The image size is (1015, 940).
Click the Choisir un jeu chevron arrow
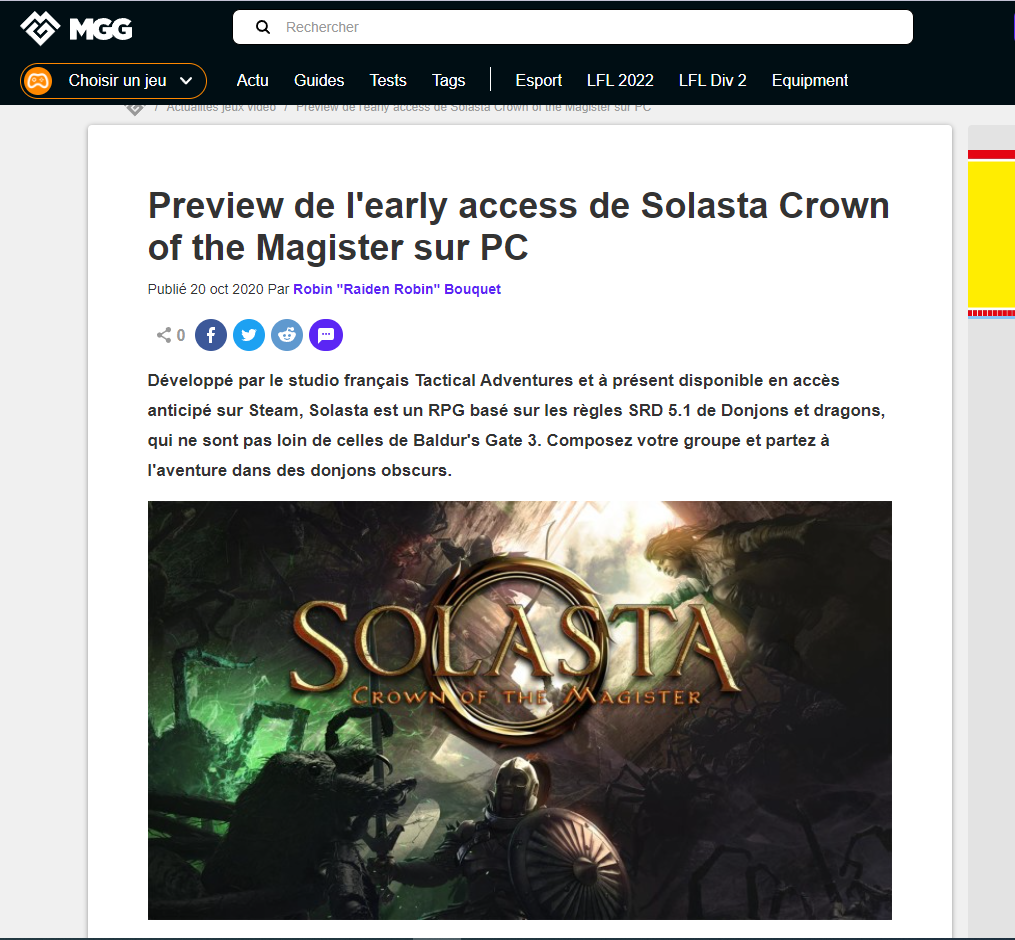(186, 81)
